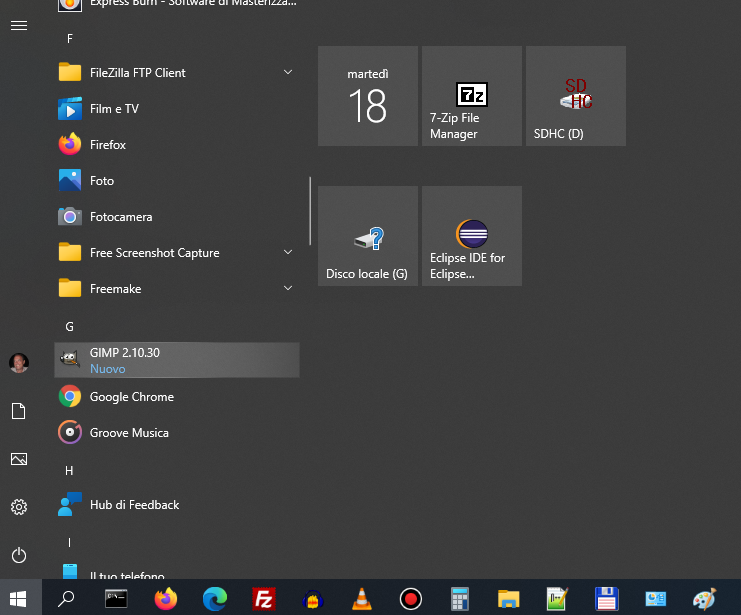Open the FileZilla FTP Client folder
This screenshot has height=615, width=741.
click(177, 73)
